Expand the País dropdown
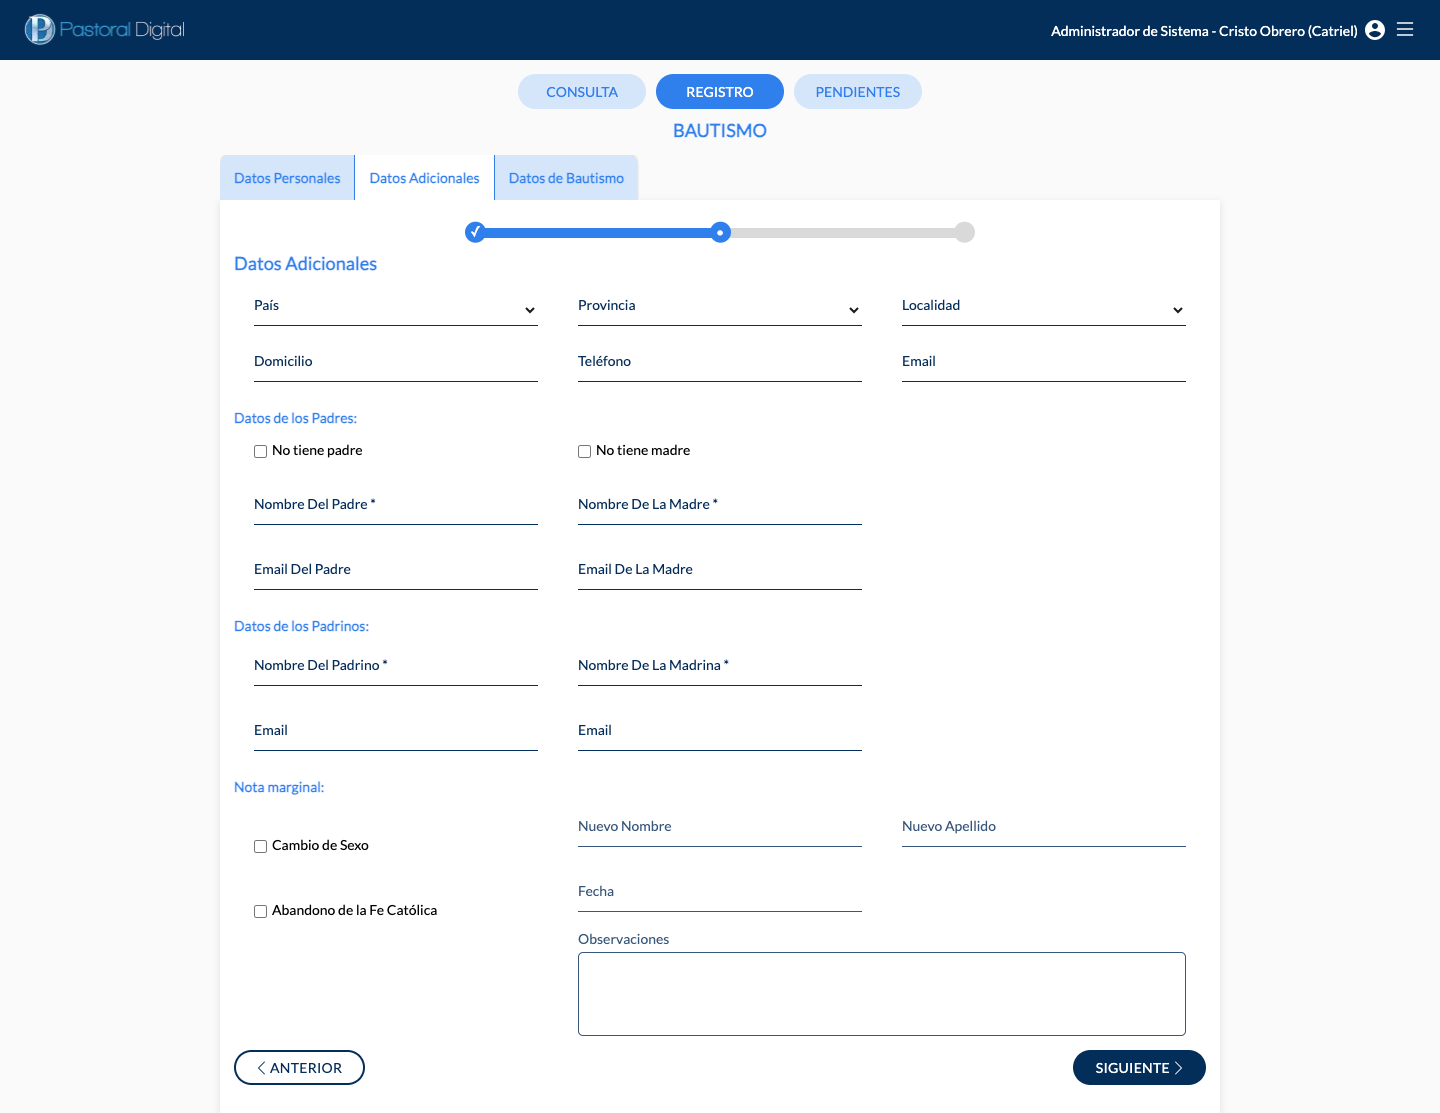Viewport: 1440px width, 1113px height. (x=396, y=308)
